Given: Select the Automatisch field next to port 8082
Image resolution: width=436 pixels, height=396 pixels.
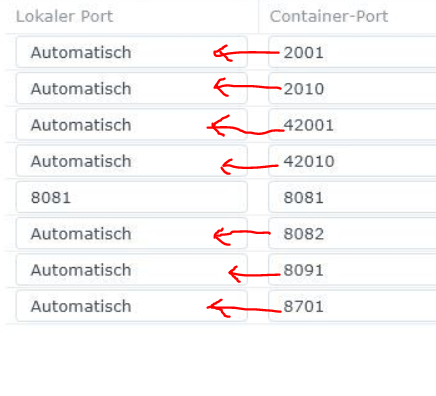Looking at the screenshot, I should (132, 233).
